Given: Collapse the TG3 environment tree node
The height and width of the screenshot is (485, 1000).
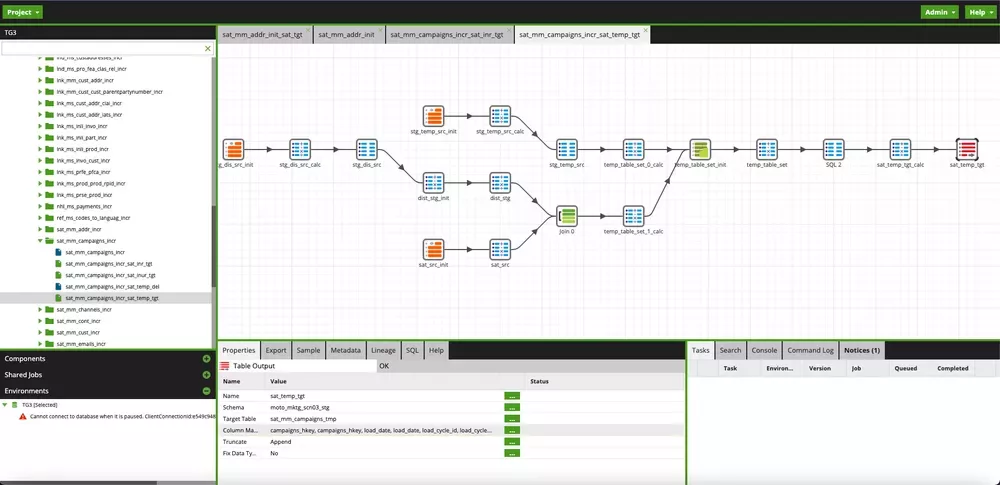Looking at the screenshot, I should (5, 405).
